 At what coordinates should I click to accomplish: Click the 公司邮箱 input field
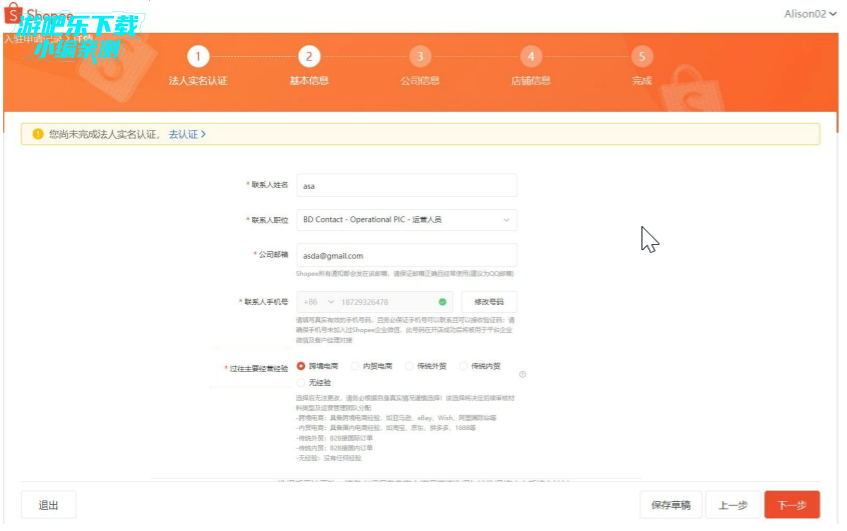point(407,255)
